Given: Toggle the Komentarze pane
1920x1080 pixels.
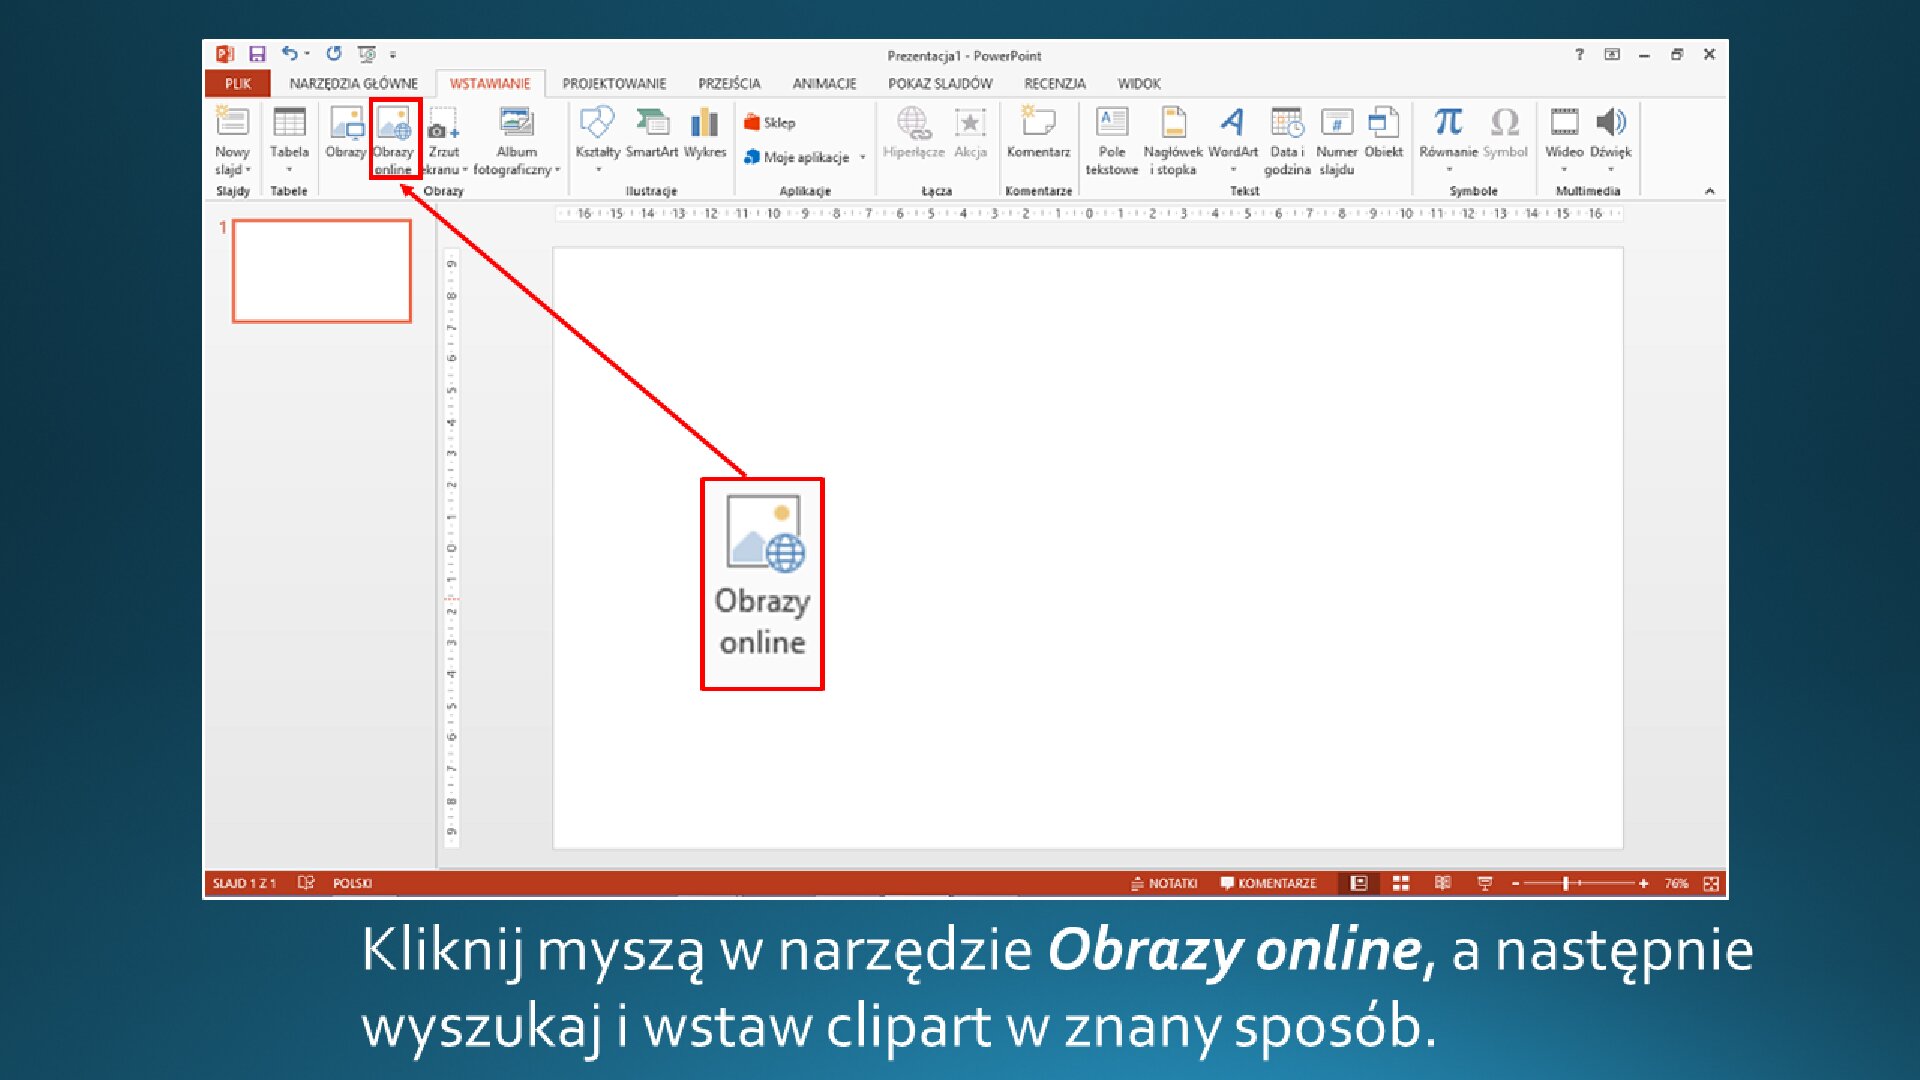Looking at the screenshot, I should pyautogui.click(x=1269, y=883).
